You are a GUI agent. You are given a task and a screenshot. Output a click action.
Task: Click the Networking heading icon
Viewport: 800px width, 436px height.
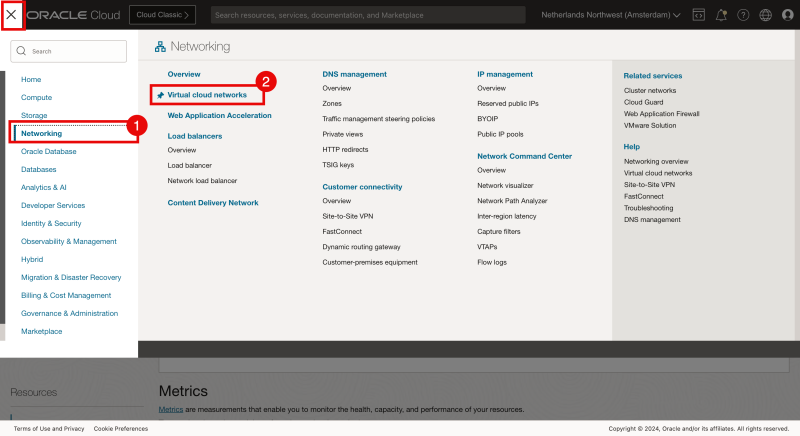[x=159, y=47]
